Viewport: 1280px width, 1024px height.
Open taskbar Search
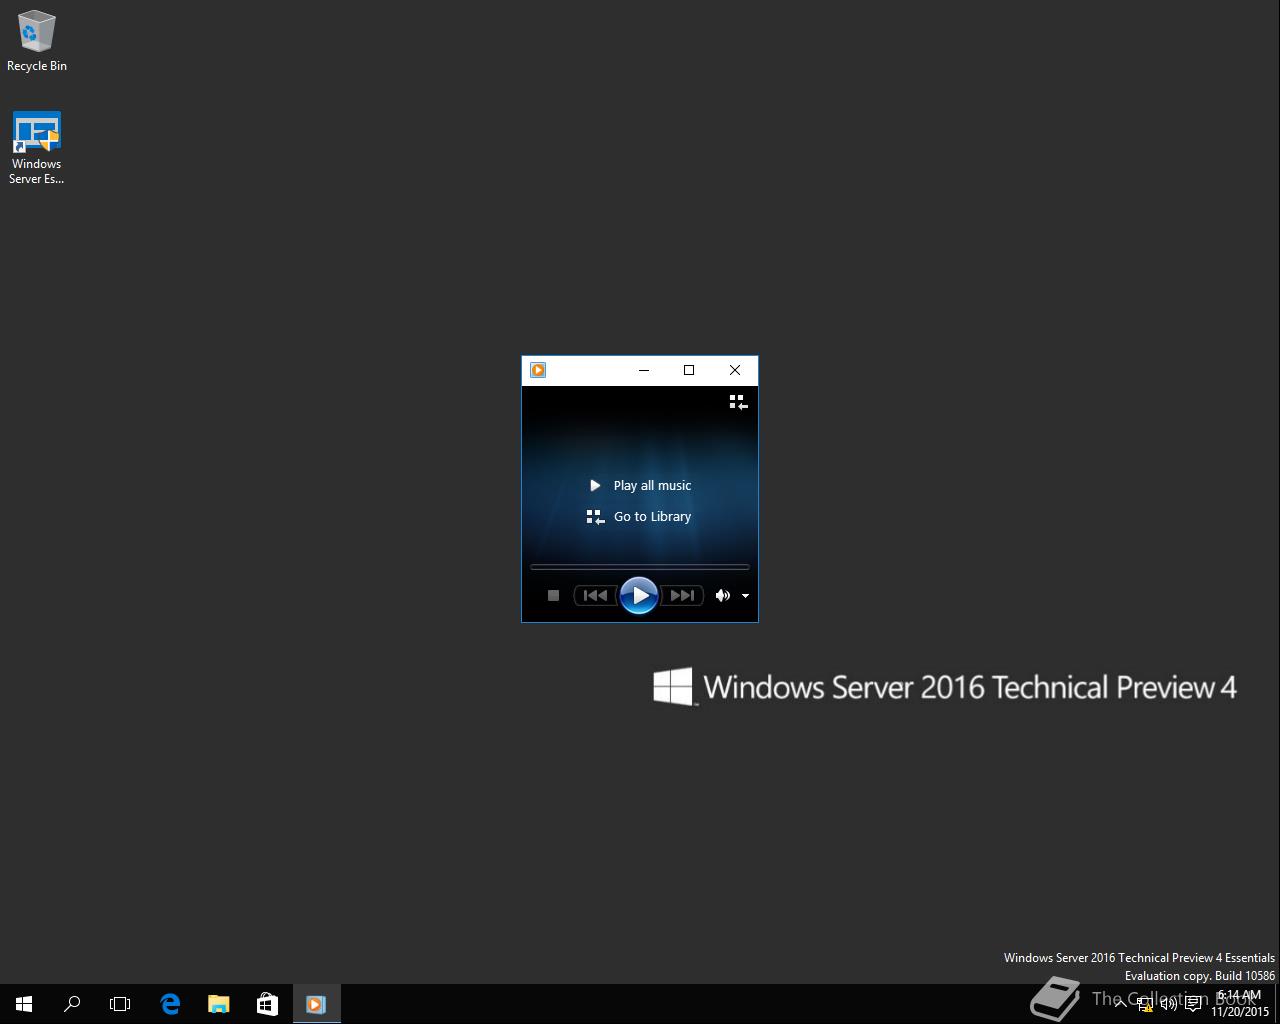point(72,1004)
